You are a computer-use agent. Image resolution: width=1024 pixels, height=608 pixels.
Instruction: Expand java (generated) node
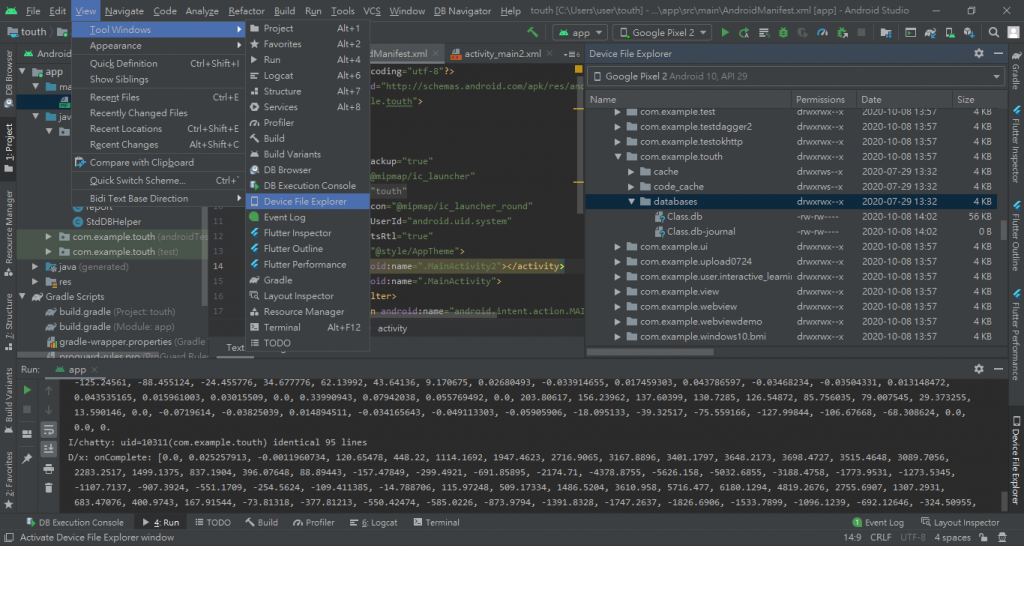(x=35, y=266)
